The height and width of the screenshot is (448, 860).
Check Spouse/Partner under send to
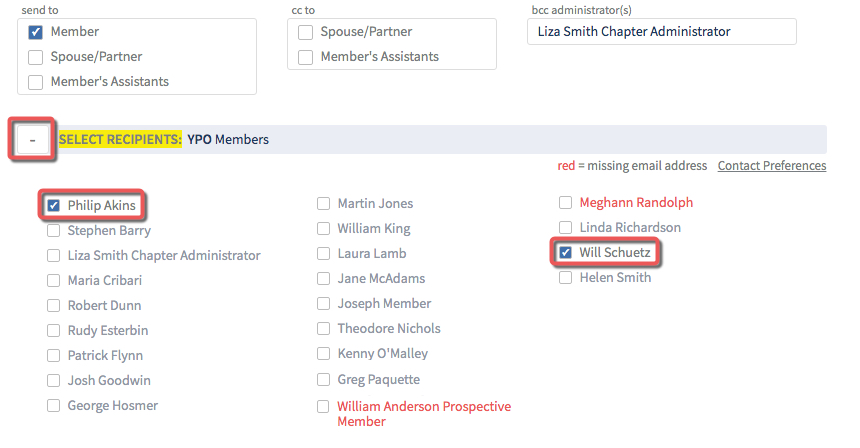36,57
